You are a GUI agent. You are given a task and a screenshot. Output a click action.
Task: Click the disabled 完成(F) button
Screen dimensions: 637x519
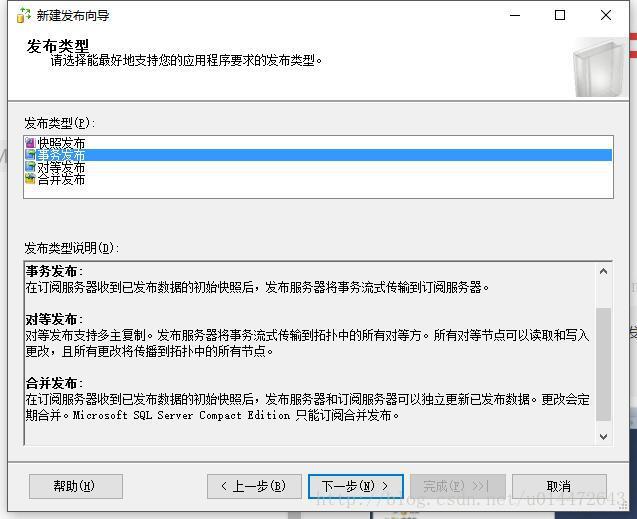pyautogui.click(x=457, y=486)
